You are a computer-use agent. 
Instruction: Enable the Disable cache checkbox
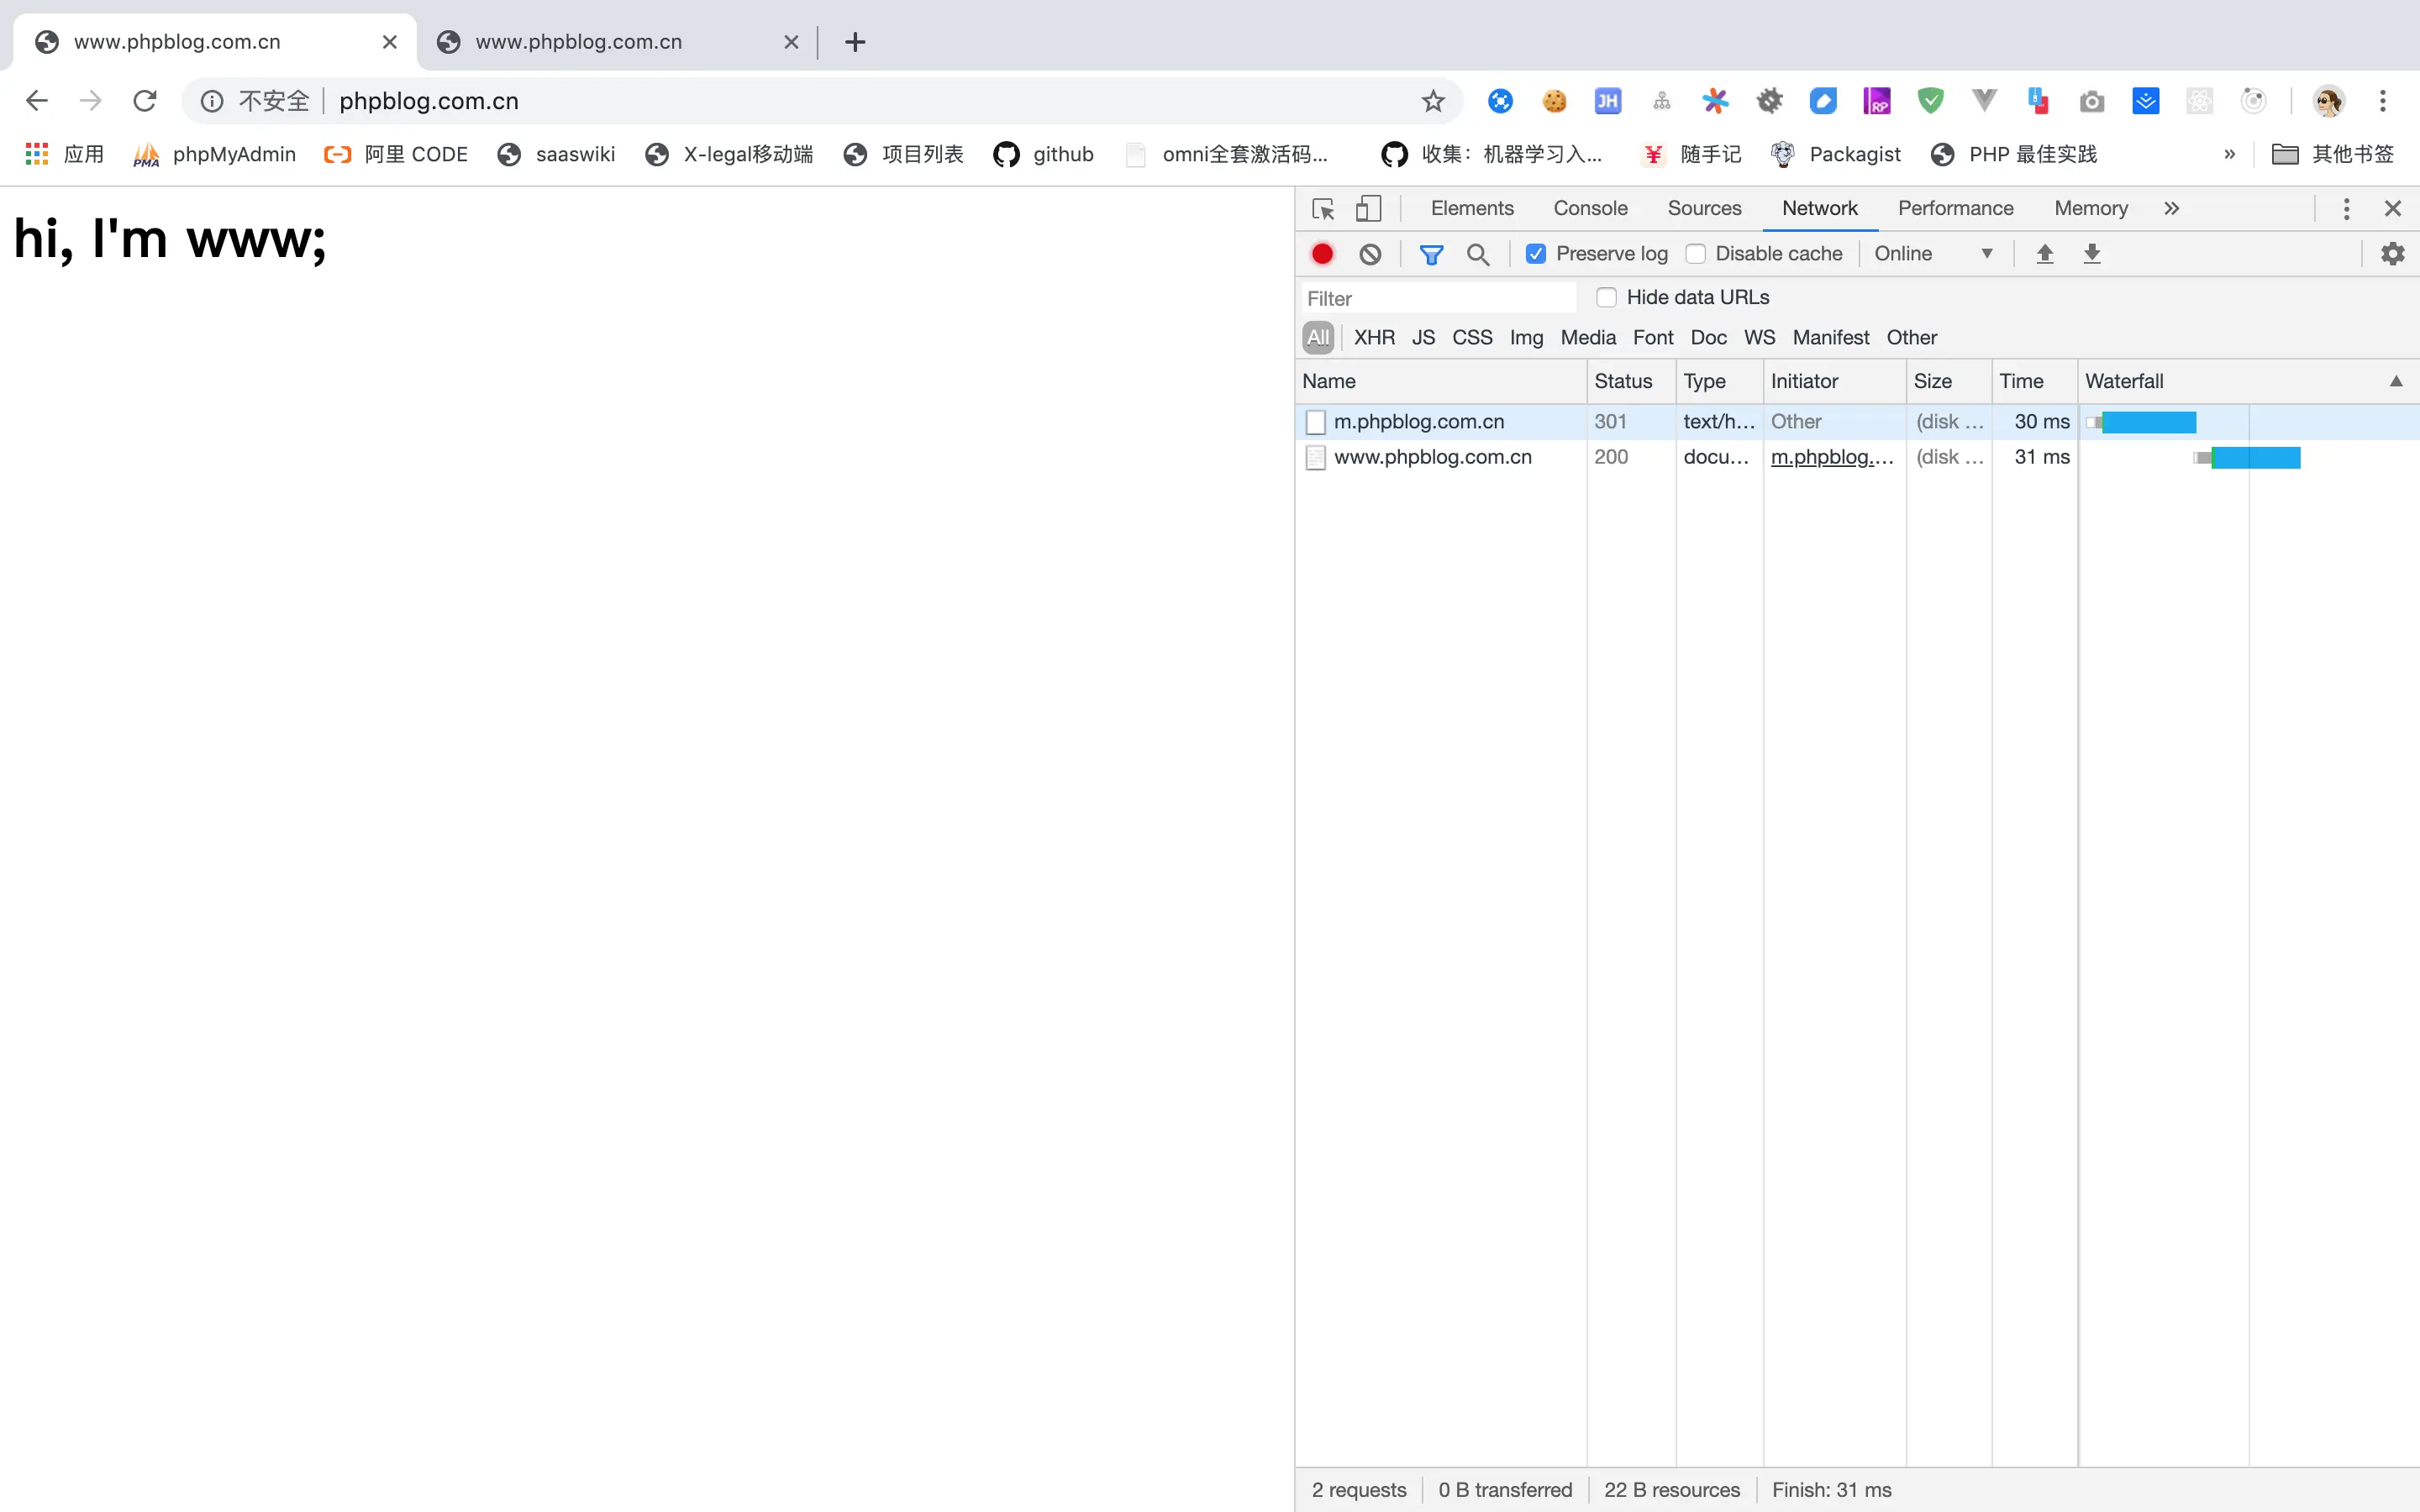tap(1696, 254)
